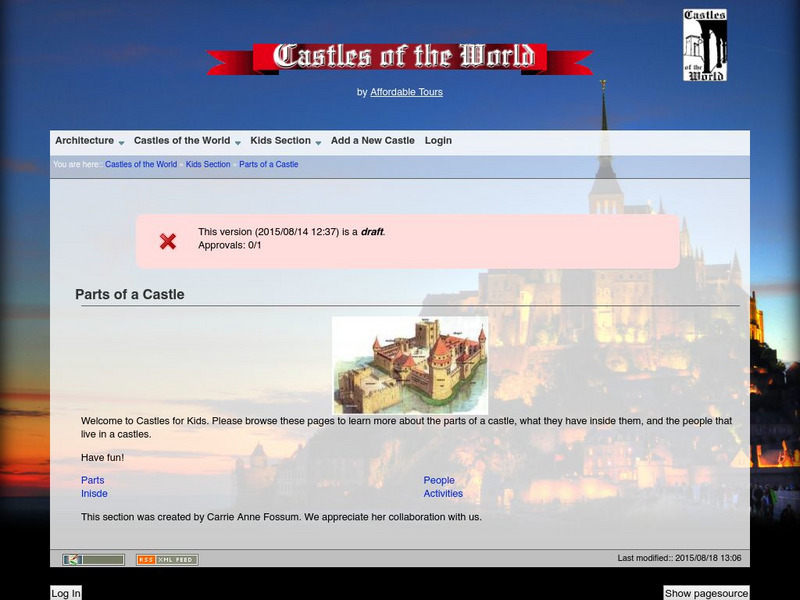Click the castle illustration image
The width and height of the screenshot is (800, 600).
click(x=410, y=365)
